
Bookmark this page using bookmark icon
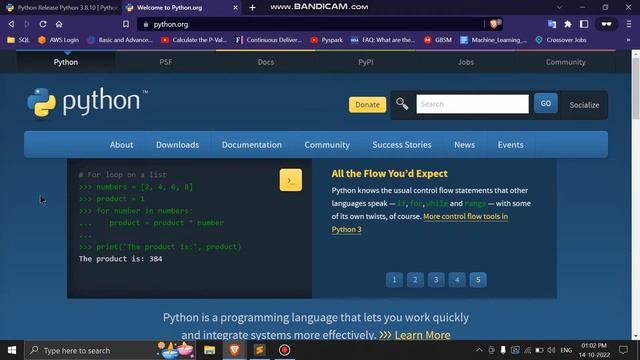[x=126, y=24]
